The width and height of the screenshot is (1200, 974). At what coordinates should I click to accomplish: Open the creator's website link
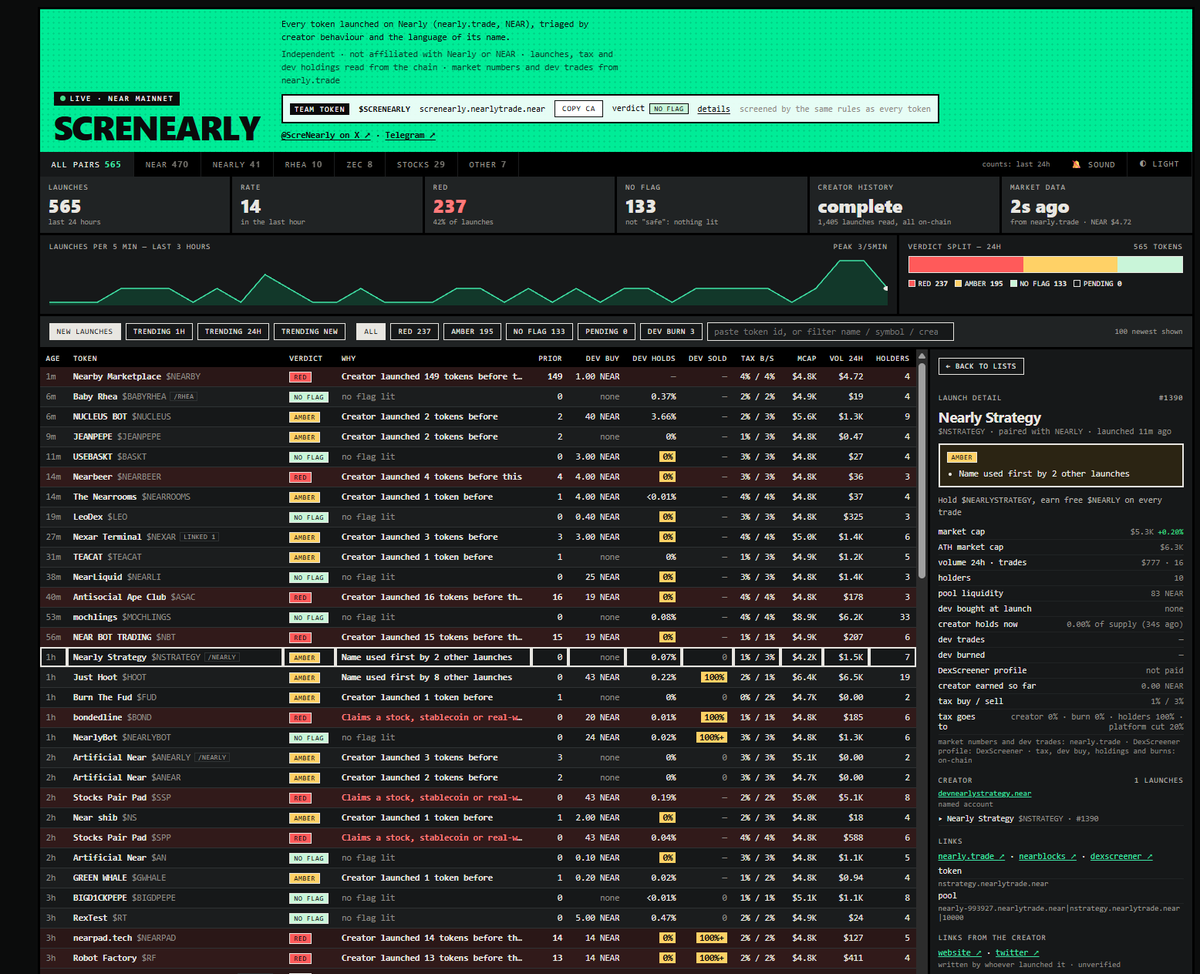tap(960, 953)
